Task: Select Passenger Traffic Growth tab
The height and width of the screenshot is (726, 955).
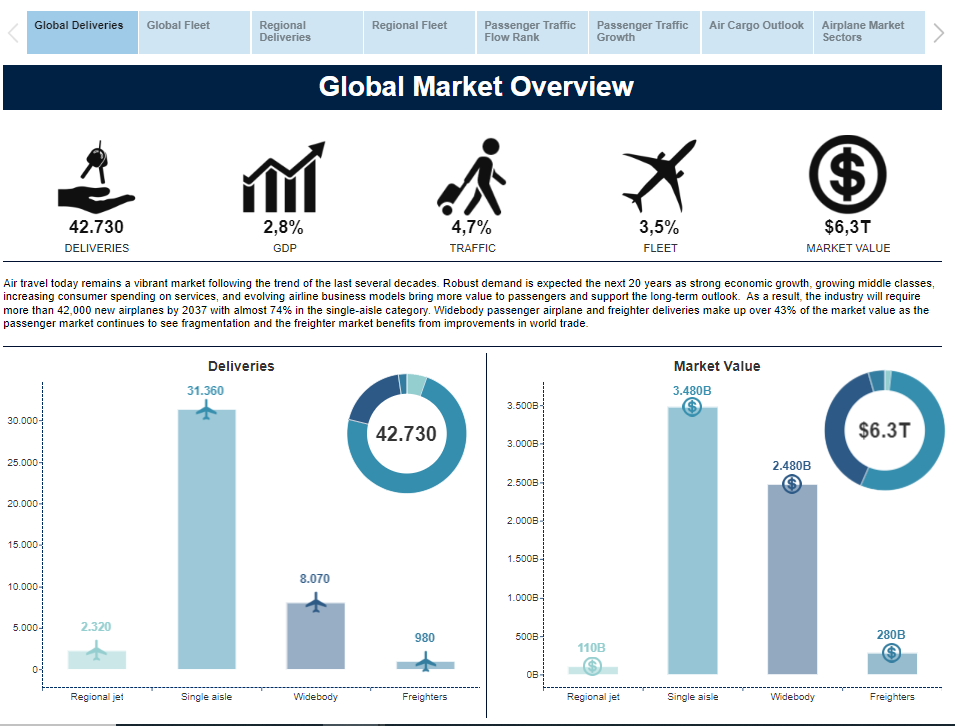Action: tap(644, 32)
